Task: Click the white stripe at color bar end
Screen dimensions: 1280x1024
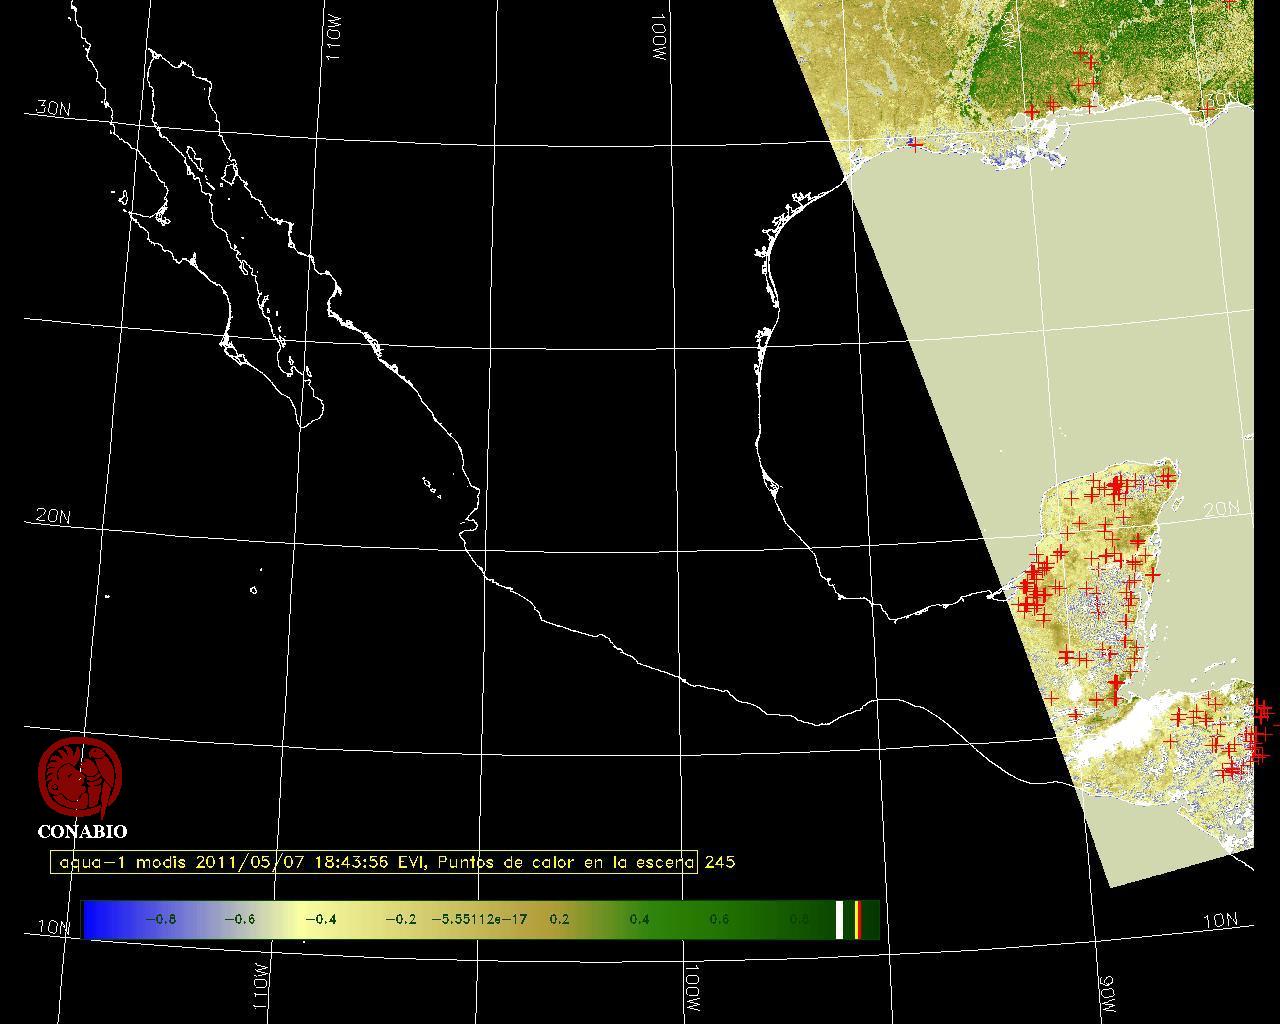Action: pos(840,919)
